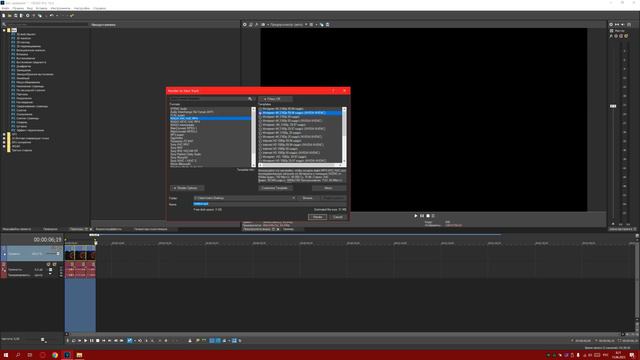Toggle favorite star for HD 1080p 50 template
Viewport: 640px width, 360px height.
tap(260, 149)
